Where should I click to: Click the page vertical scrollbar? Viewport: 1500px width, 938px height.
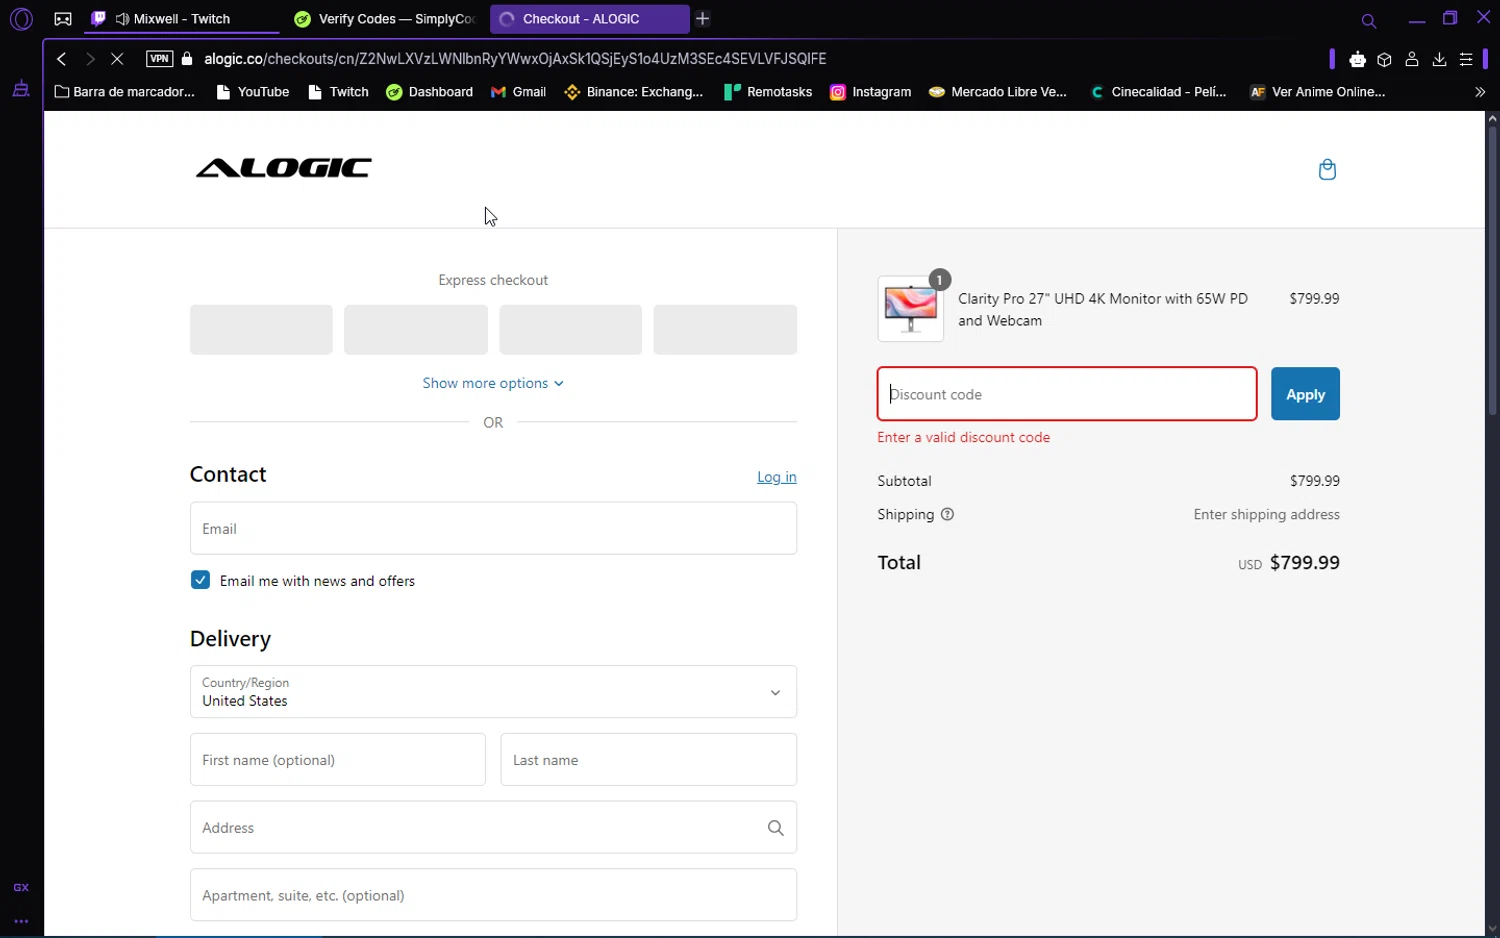[x=1492, y=270]
